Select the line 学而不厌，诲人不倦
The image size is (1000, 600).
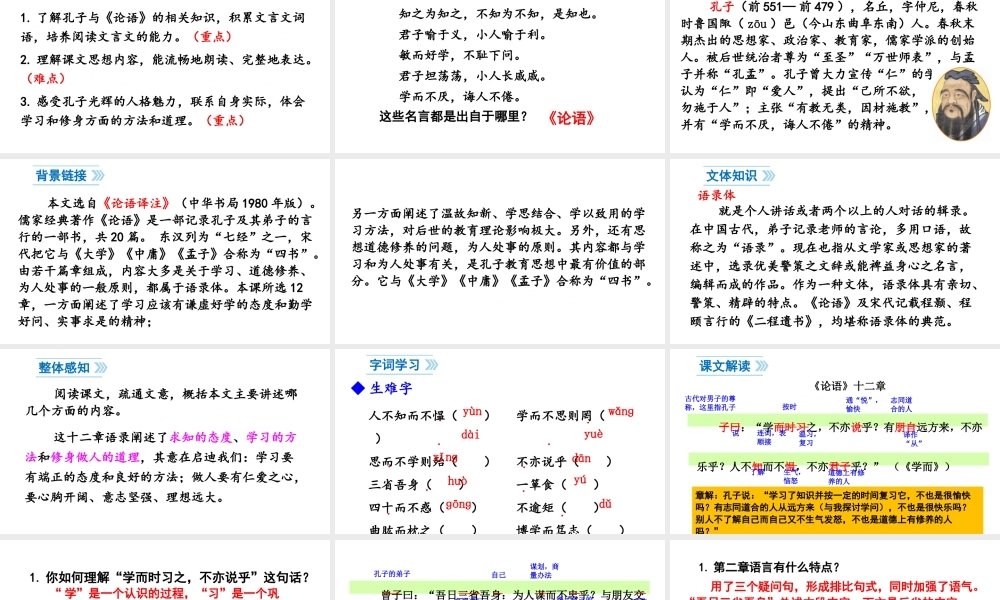(460, 96)
